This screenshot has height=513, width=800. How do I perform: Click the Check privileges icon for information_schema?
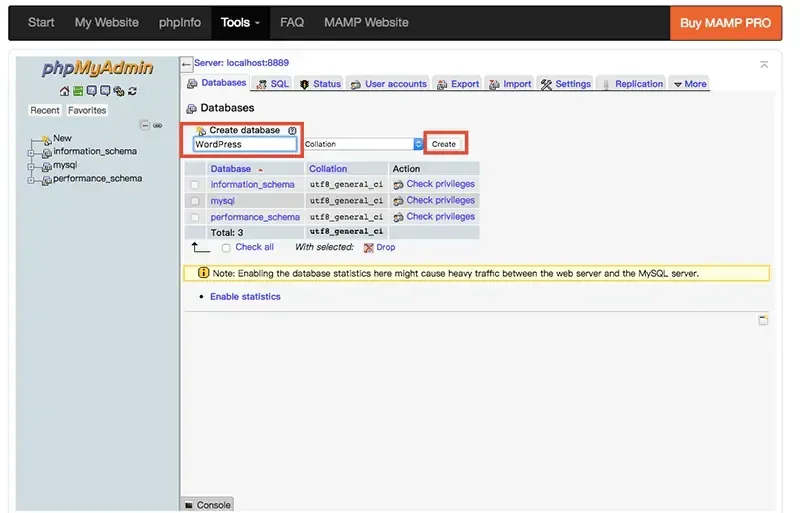398,184
